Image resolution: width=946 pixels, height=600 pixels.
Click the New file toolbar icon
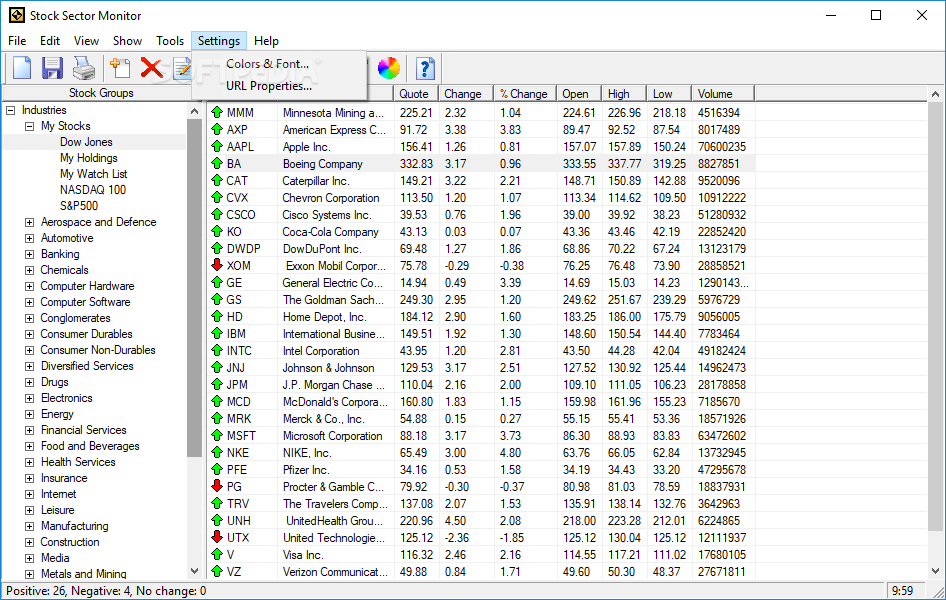click(22, 68)
